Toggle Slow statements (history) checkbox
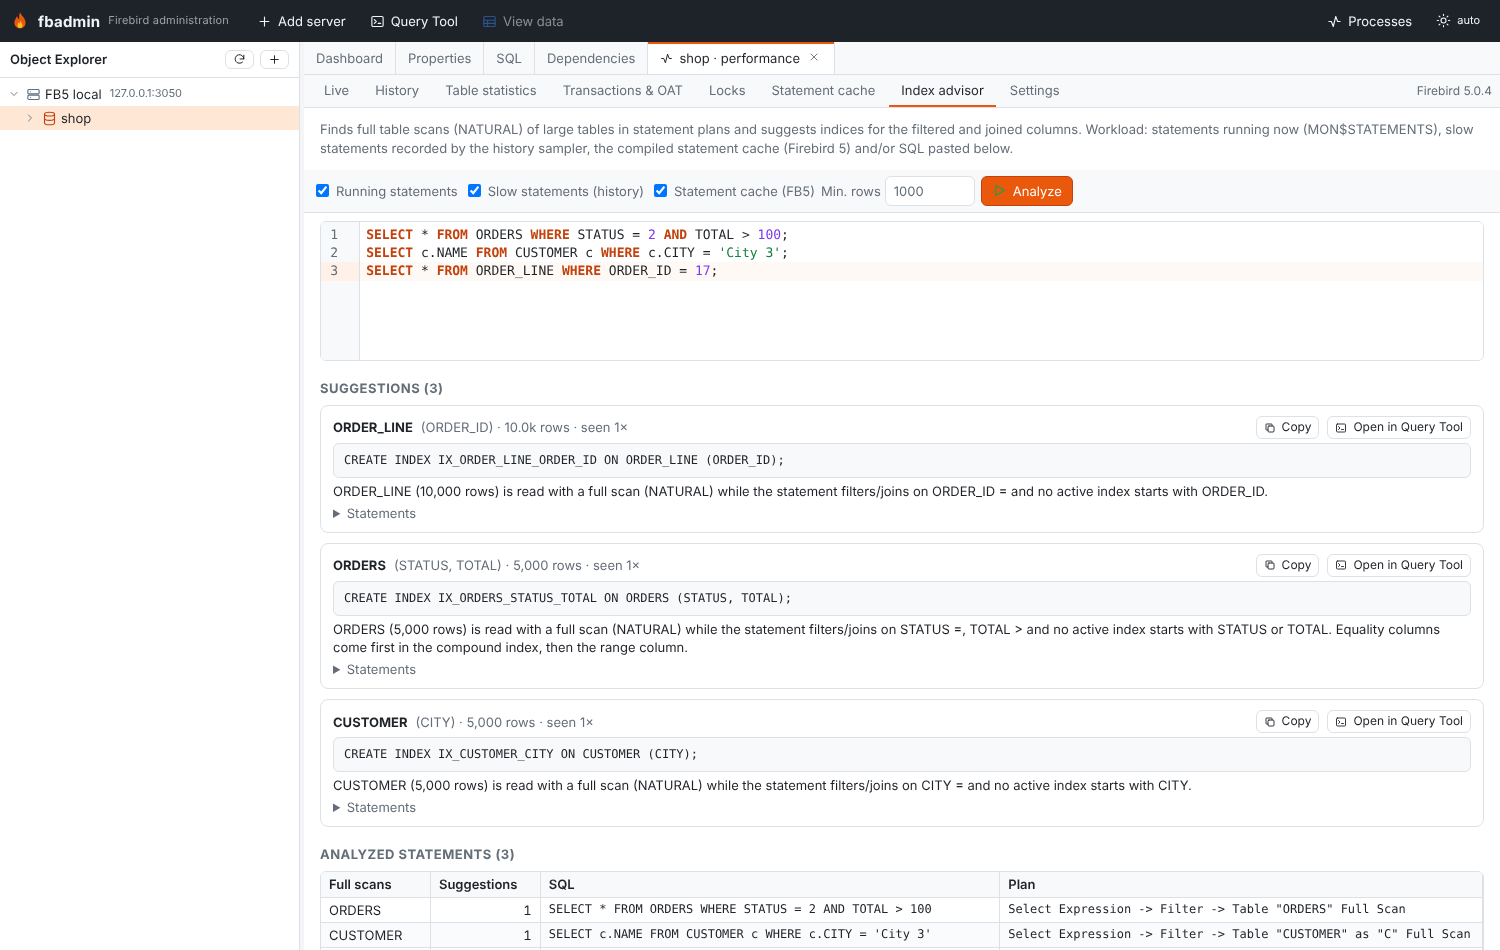The height and width of the screenshot is (950, 1500). coord(475,191)
